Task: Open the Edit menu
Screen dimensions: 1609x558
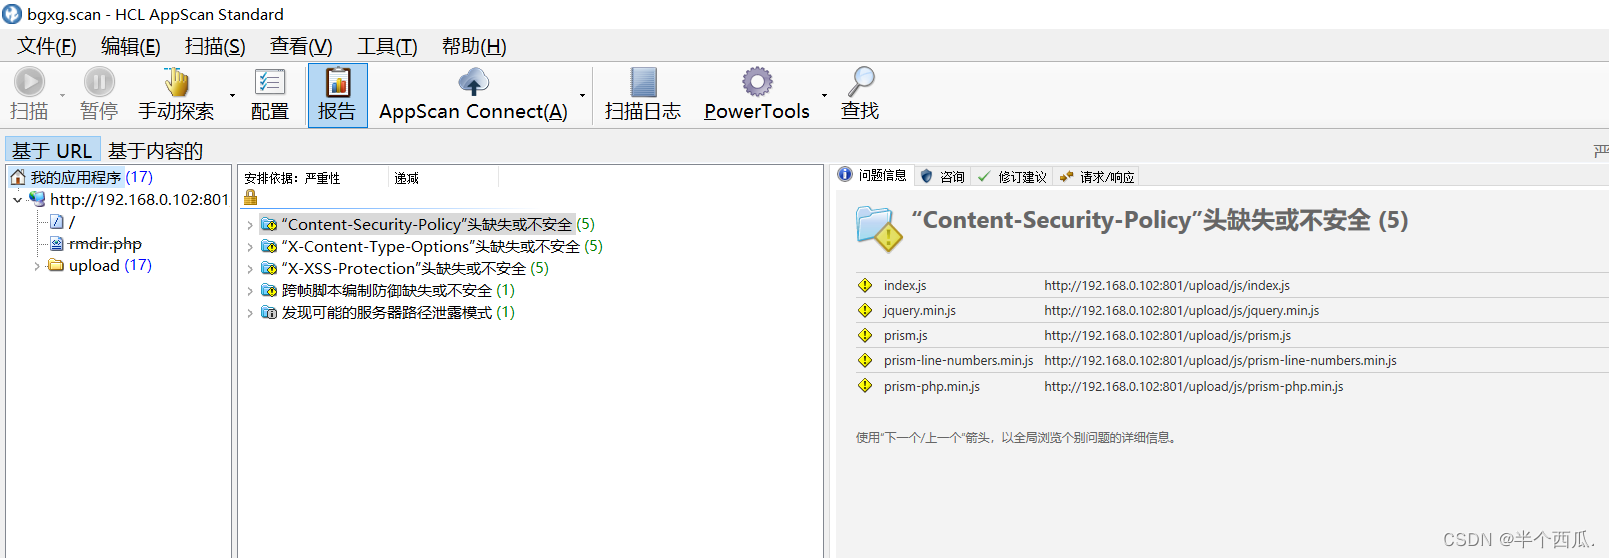Action: tap(130, 46)
